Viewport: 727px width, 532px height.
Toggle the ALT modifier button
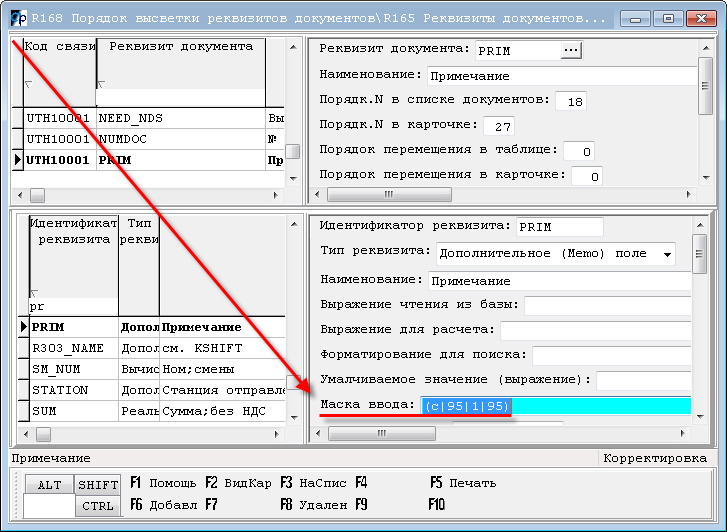coord(49,485)
